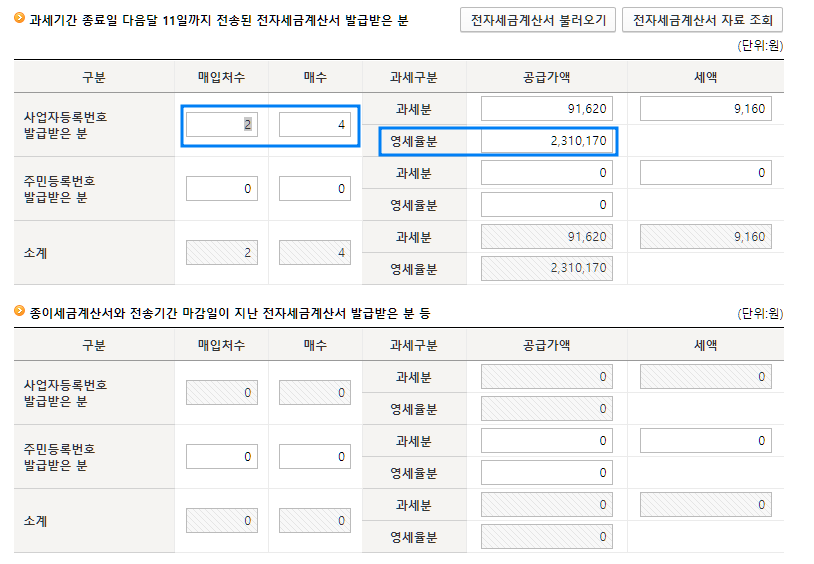Click 매입처수 for 주민등록번호 in the 종이세금계산서 table
Viewport: 814px width, 564px height.
coord(221,457)
